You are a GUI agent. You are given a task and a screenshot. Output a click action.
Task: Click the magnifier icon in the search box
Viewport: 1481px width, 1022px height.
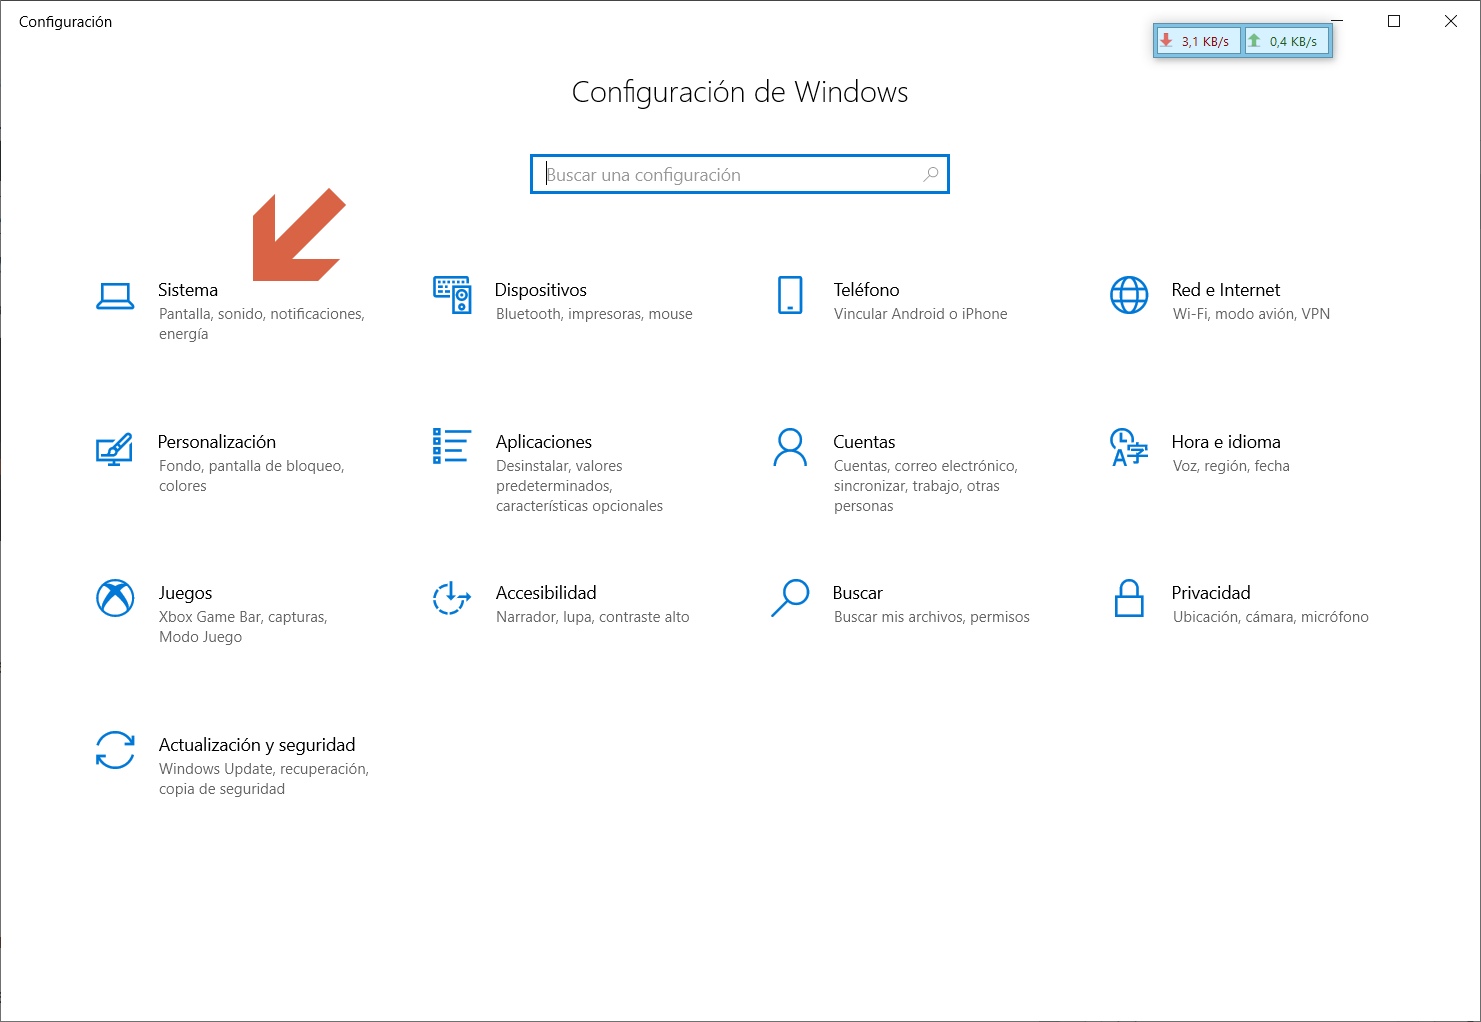[x=931, y=174]
